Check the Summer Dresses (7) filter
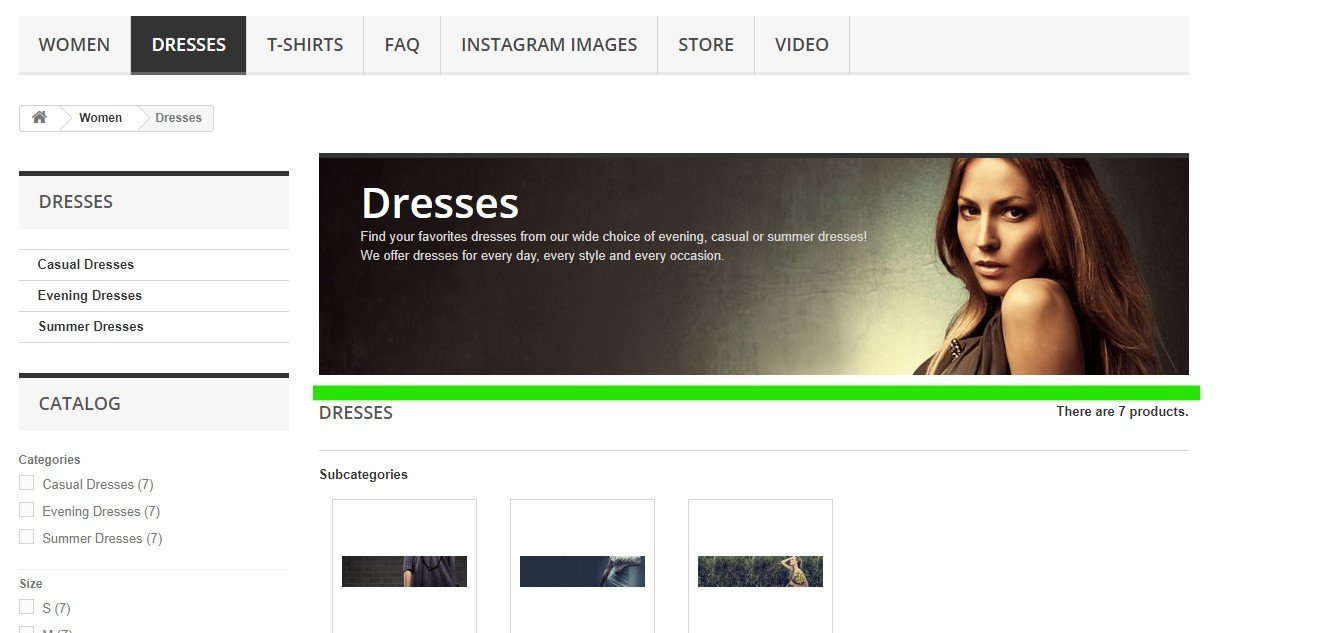 click(27, 537)
